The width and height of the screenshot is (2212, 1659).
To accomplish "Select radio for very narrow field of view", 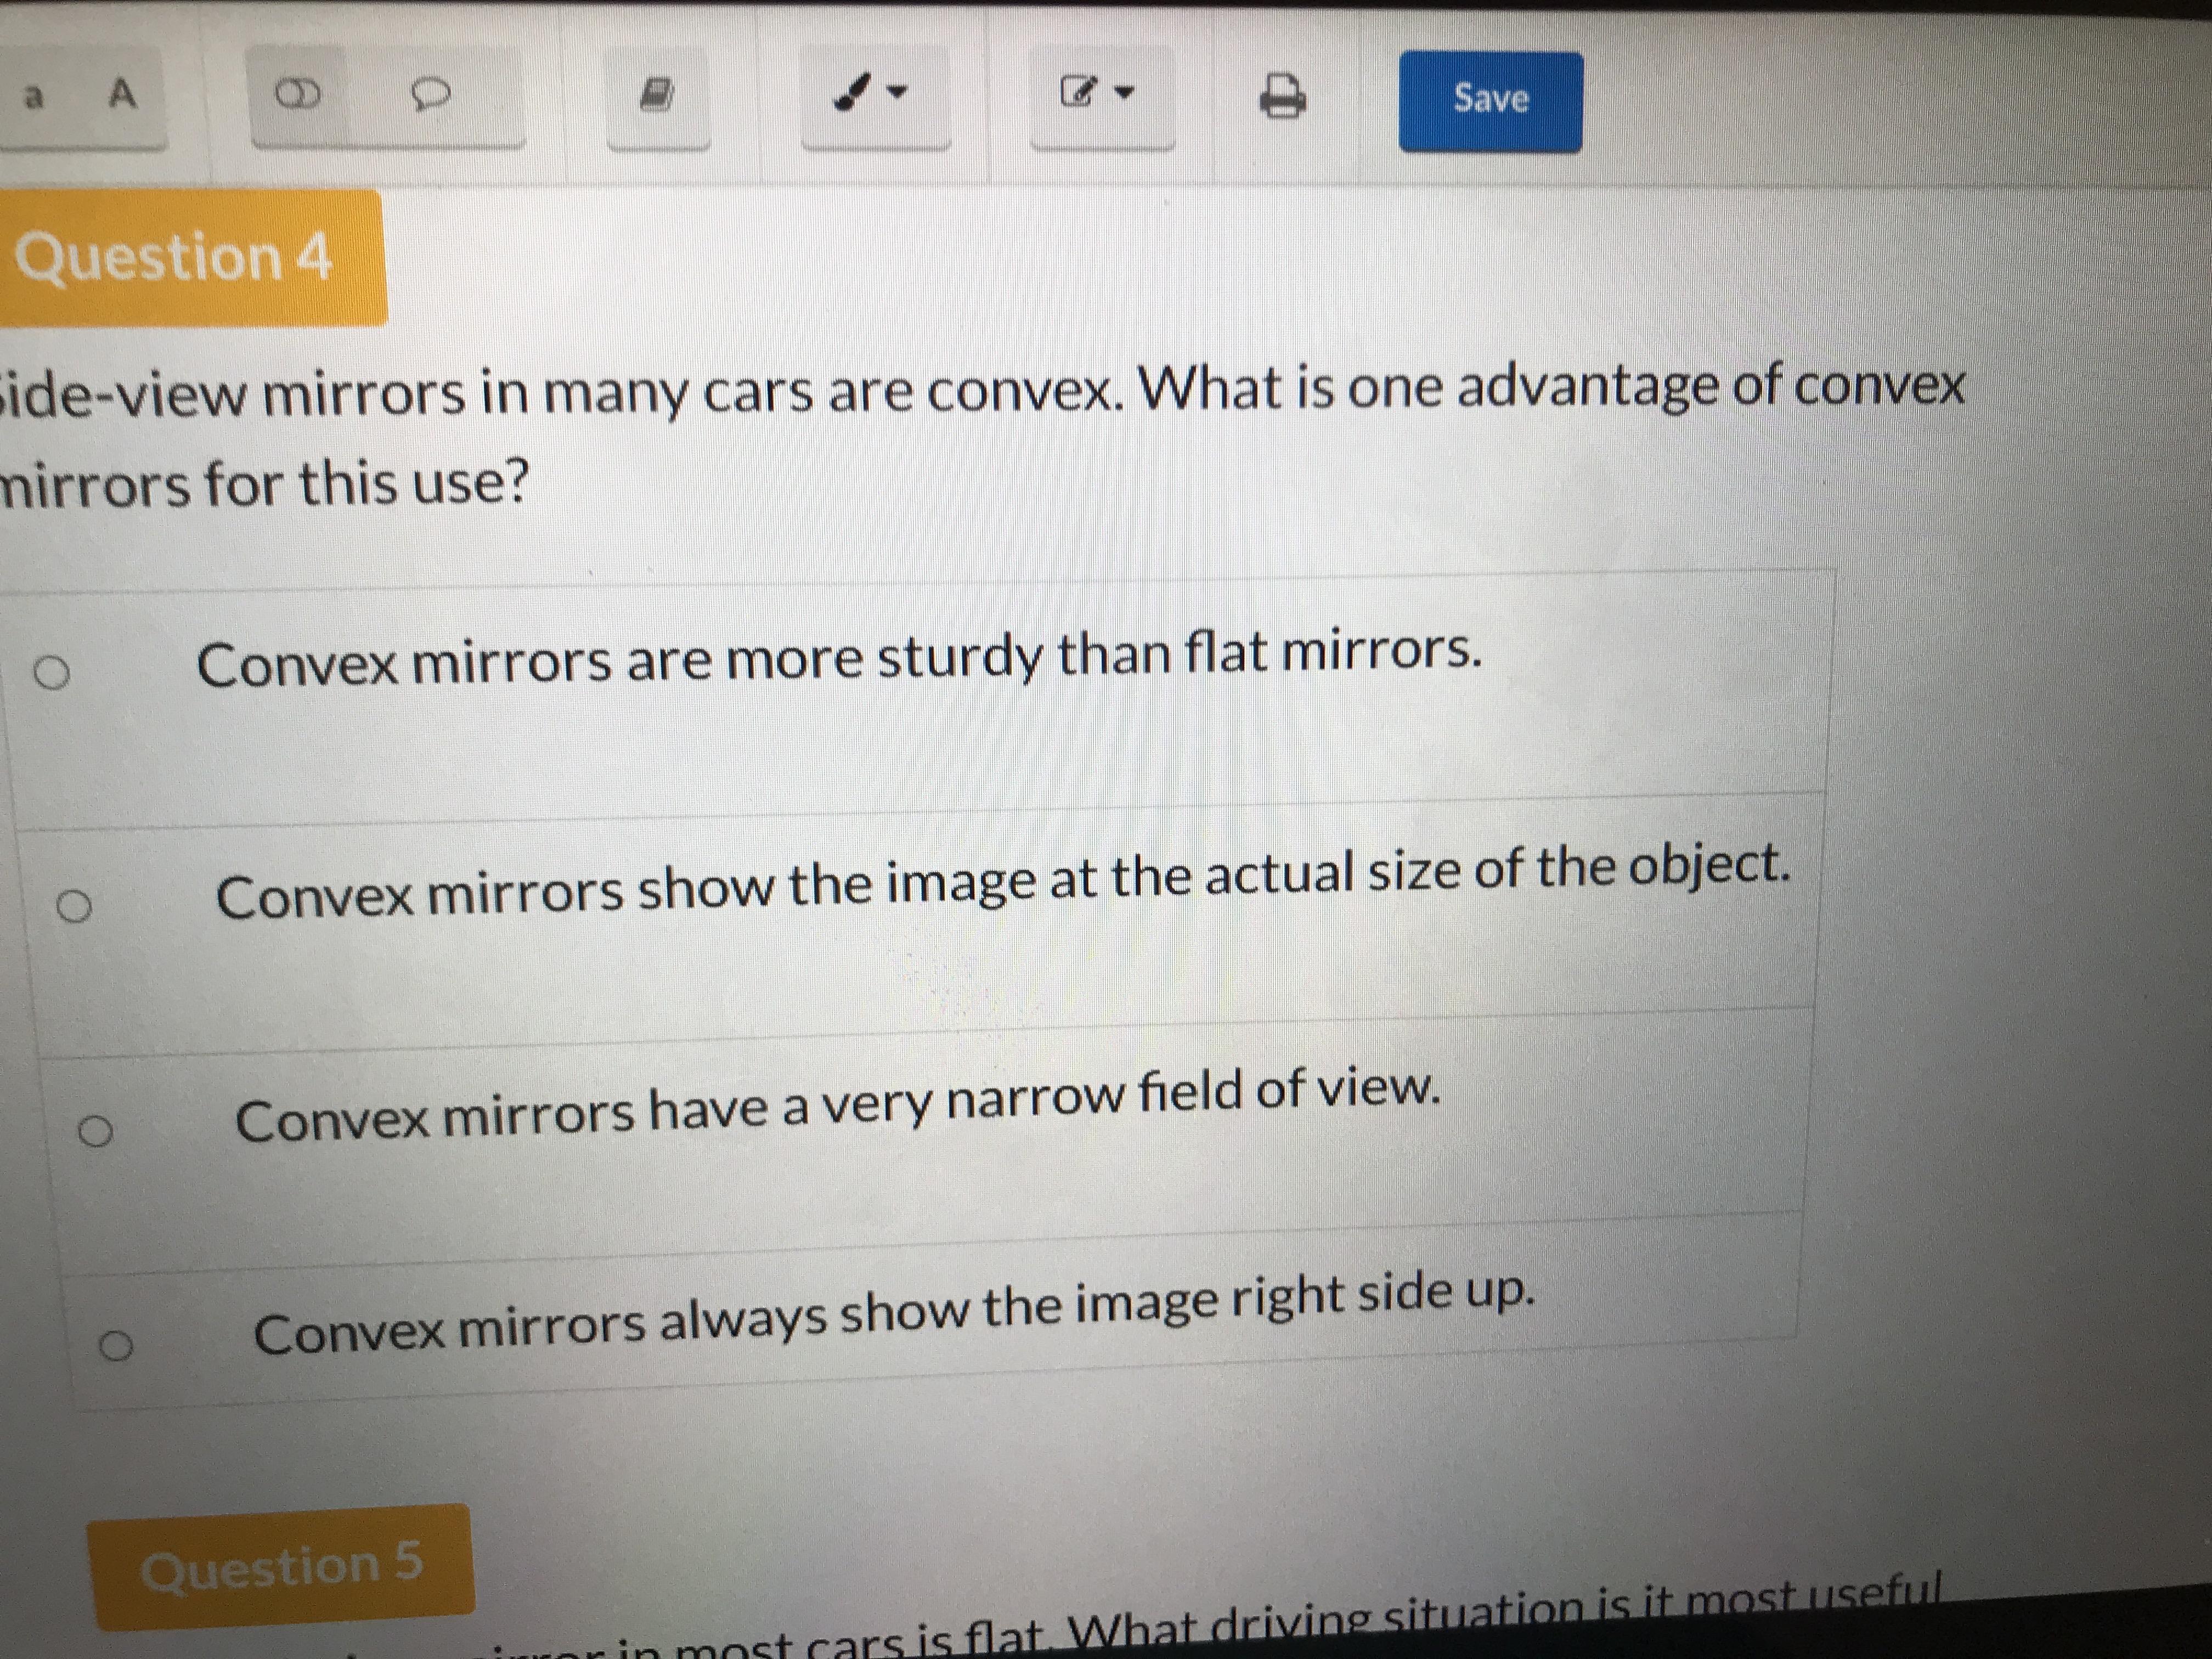I will (96, 1131).
